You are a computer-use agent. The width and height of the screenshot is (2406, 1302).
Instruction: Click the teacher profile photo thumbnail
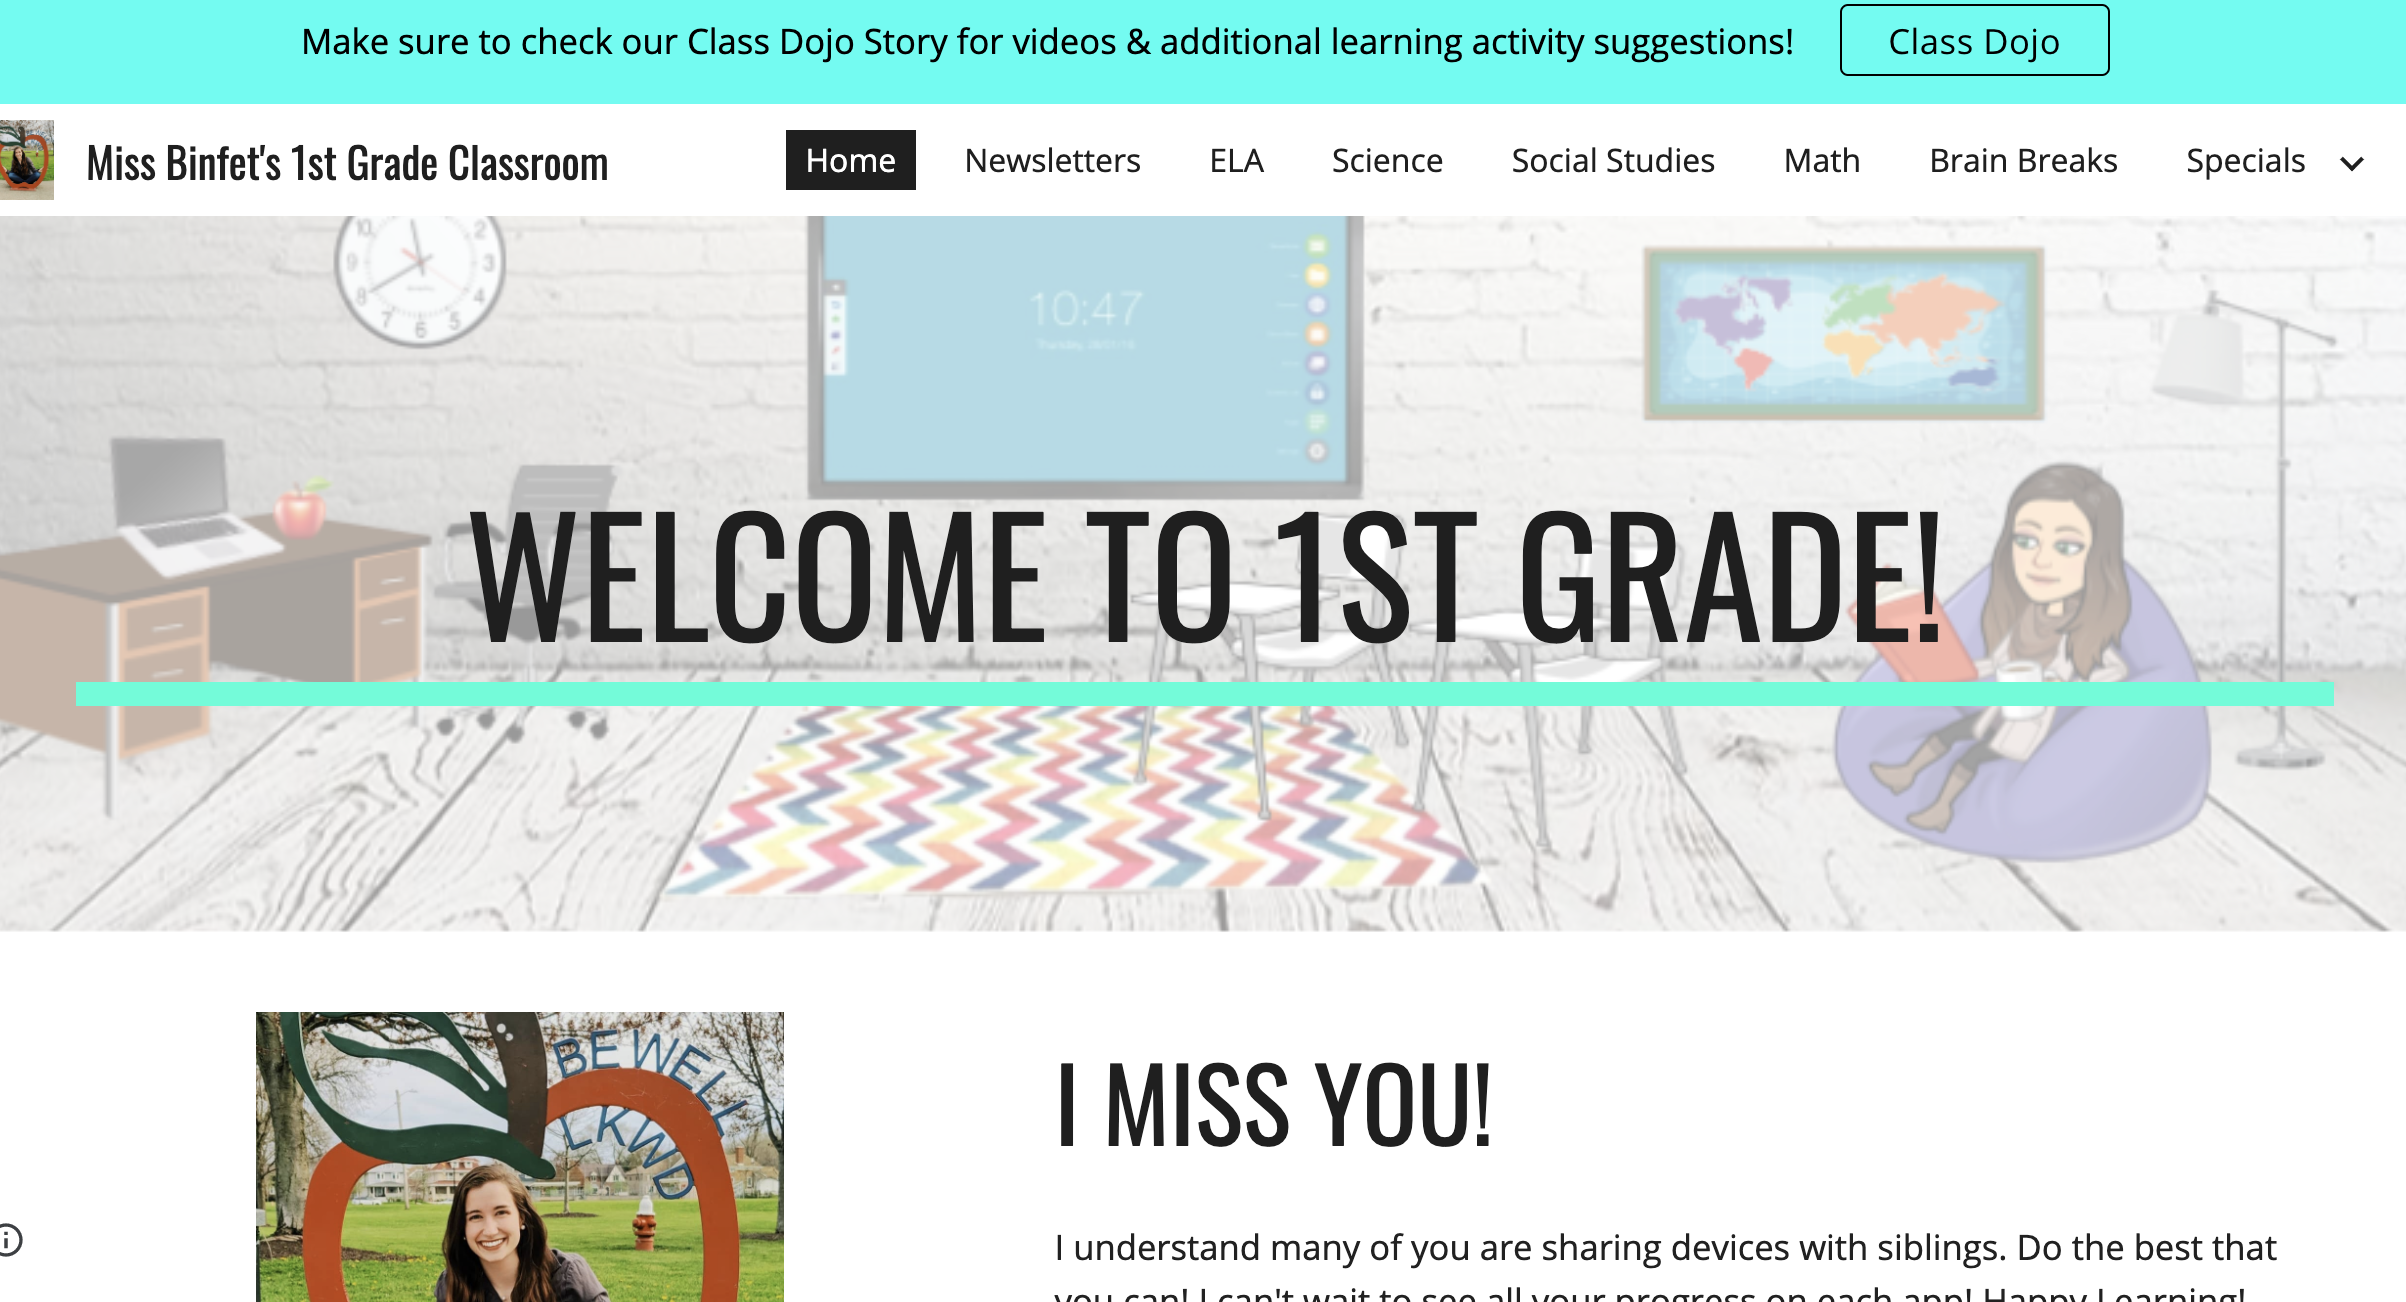tap(27, 159)
